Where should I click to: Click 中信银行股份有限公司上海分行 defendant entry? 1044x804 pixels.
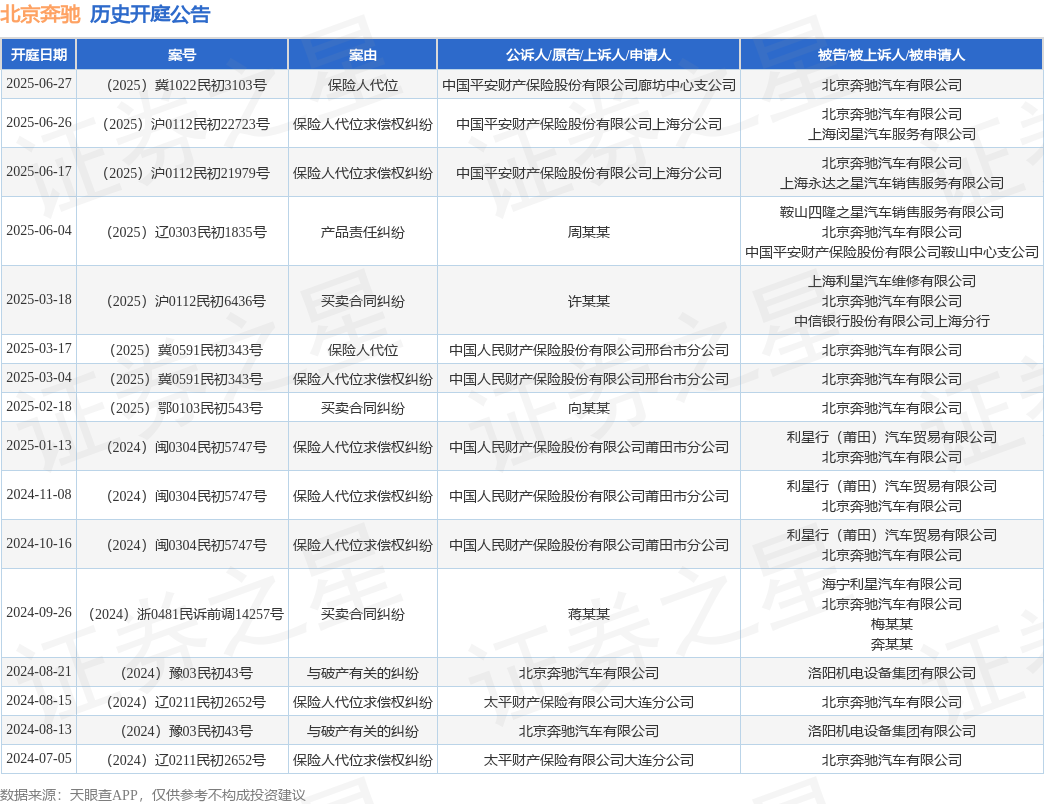(892, 321)
